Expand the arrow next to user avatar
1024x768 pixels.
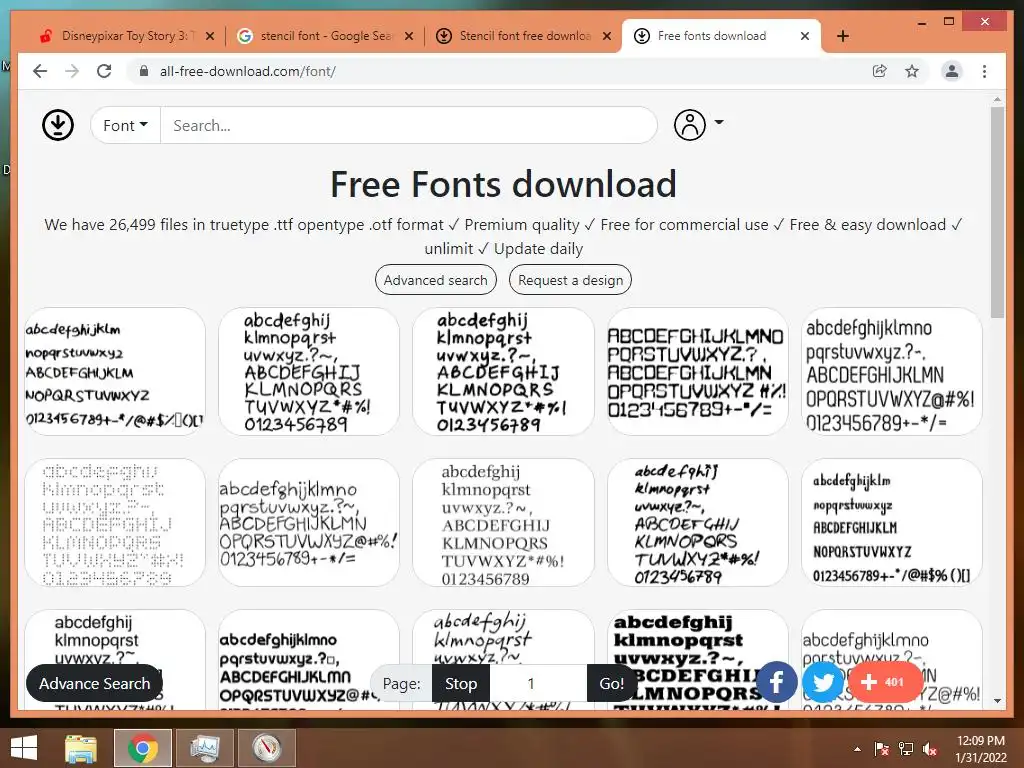pyautogui.click(x=719, y=122)
